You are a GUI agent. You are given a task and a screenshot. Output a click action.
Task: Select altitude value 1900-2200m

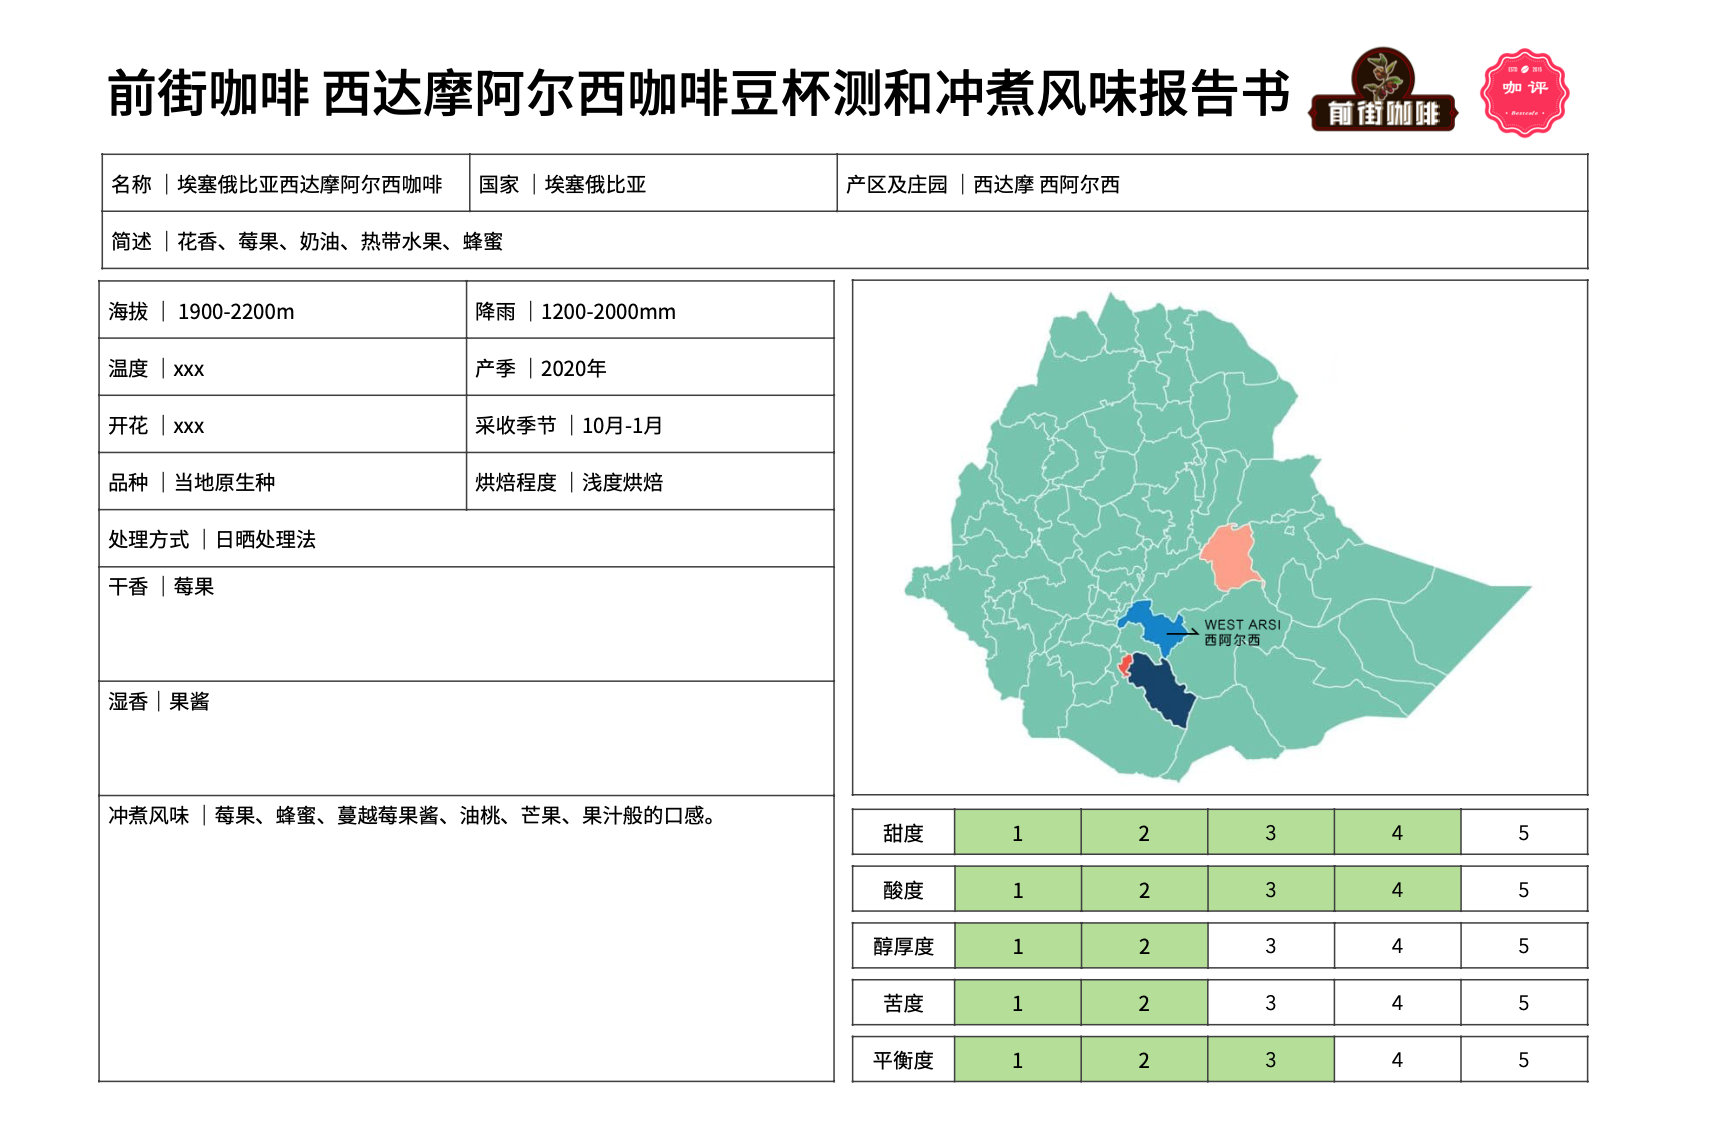(x=236, y=311)
